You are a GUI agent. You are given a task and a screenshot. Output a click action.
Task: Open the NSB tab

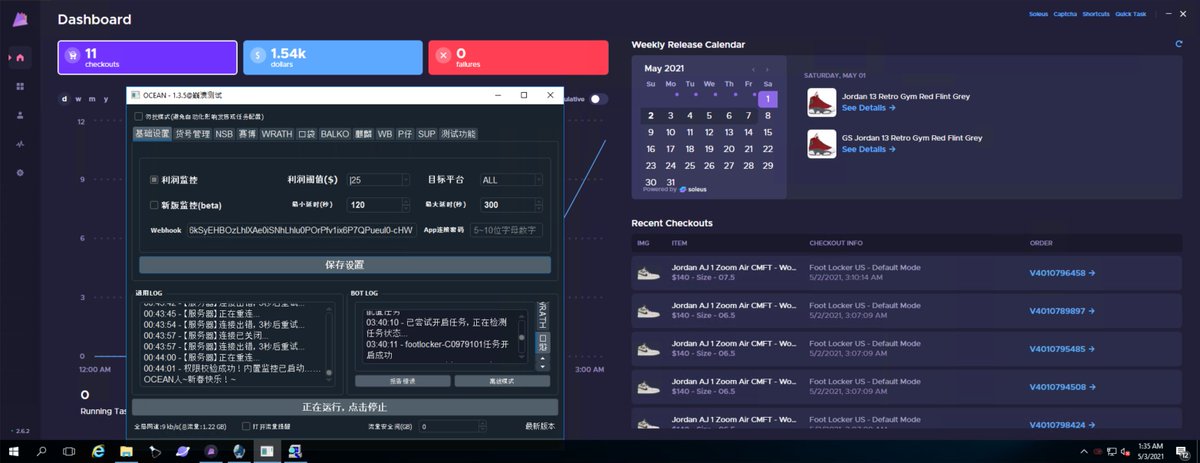pos(225,133)
